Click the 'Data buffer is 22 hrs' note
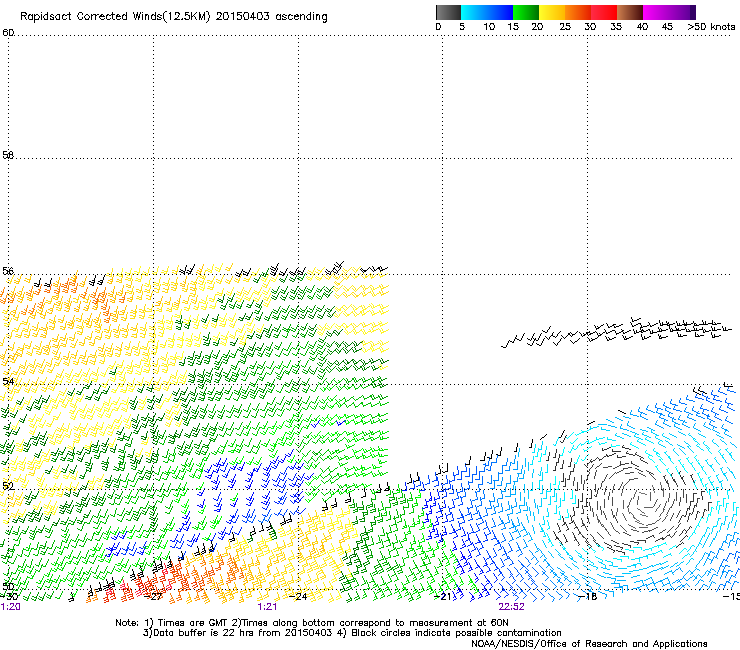740x650 pixels. [x=352, y=633]
